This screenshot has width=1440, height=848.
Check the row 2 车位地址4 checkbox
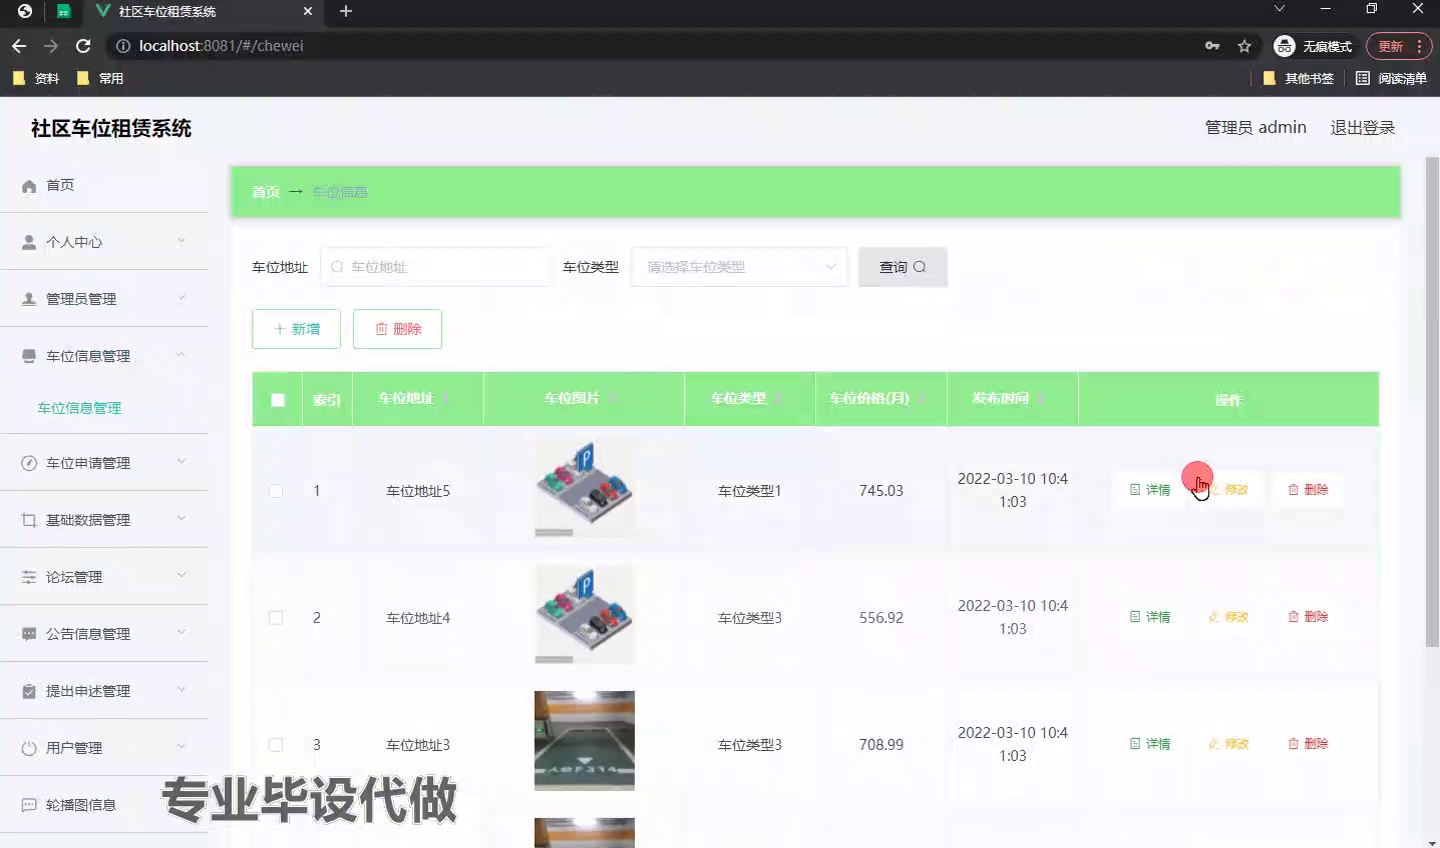[276, 618]
